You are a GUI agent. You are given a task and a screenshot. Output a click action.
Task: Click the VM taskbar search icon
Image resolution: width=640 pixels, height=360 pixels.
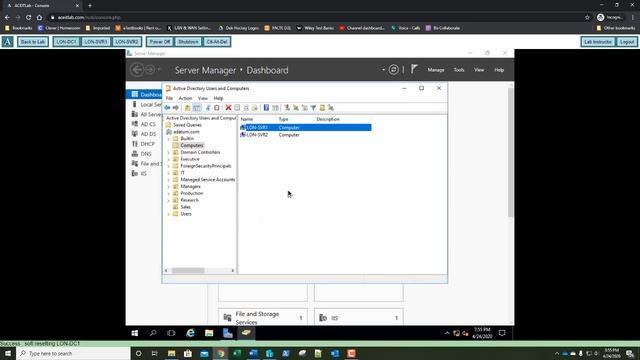tap(153, 333)
